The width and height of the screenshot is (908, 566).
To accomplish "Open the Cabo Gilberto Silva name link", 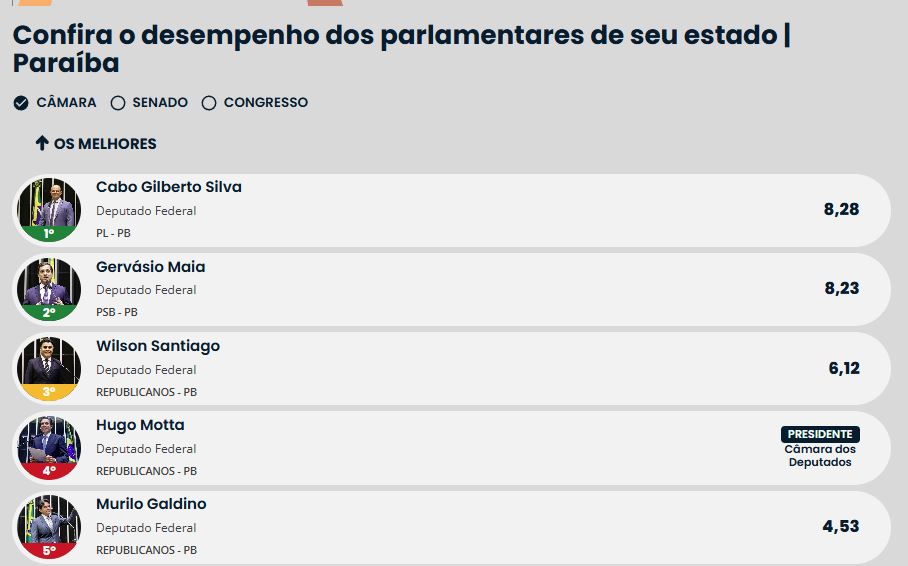I will coord(169,187).
